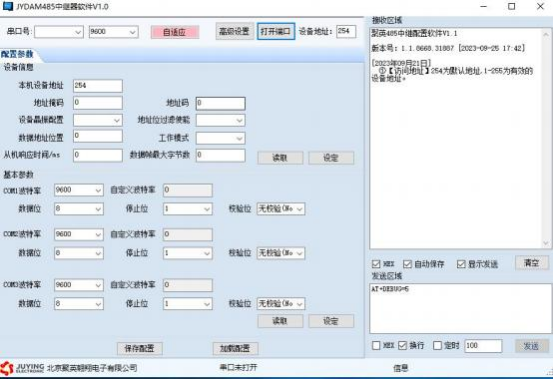This screenshot has width=554, height=380.
Task: Click the JYDAM485 app icon in title bar
Action: [x=8, y=6]
